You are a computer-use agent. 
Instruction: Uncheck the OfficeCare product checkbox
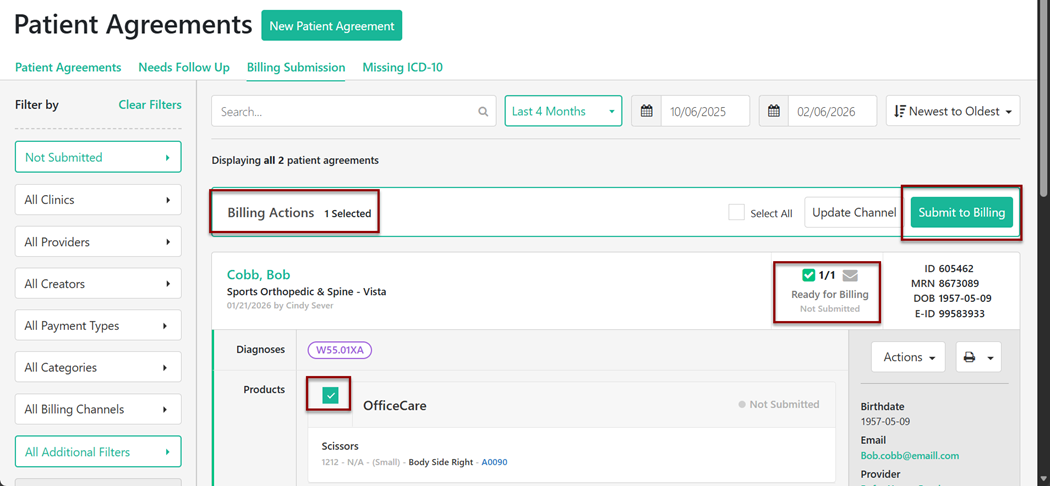tap(330, 396)
